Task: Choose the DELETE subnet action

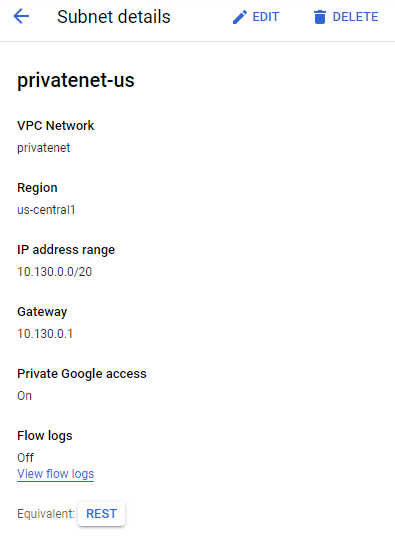Action: coord(346,17)
